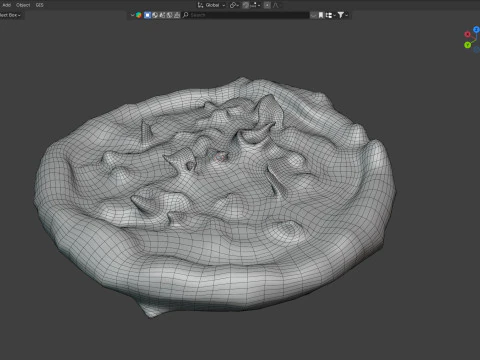Toggle the snapping magnet button

click(x=246, y=5)
